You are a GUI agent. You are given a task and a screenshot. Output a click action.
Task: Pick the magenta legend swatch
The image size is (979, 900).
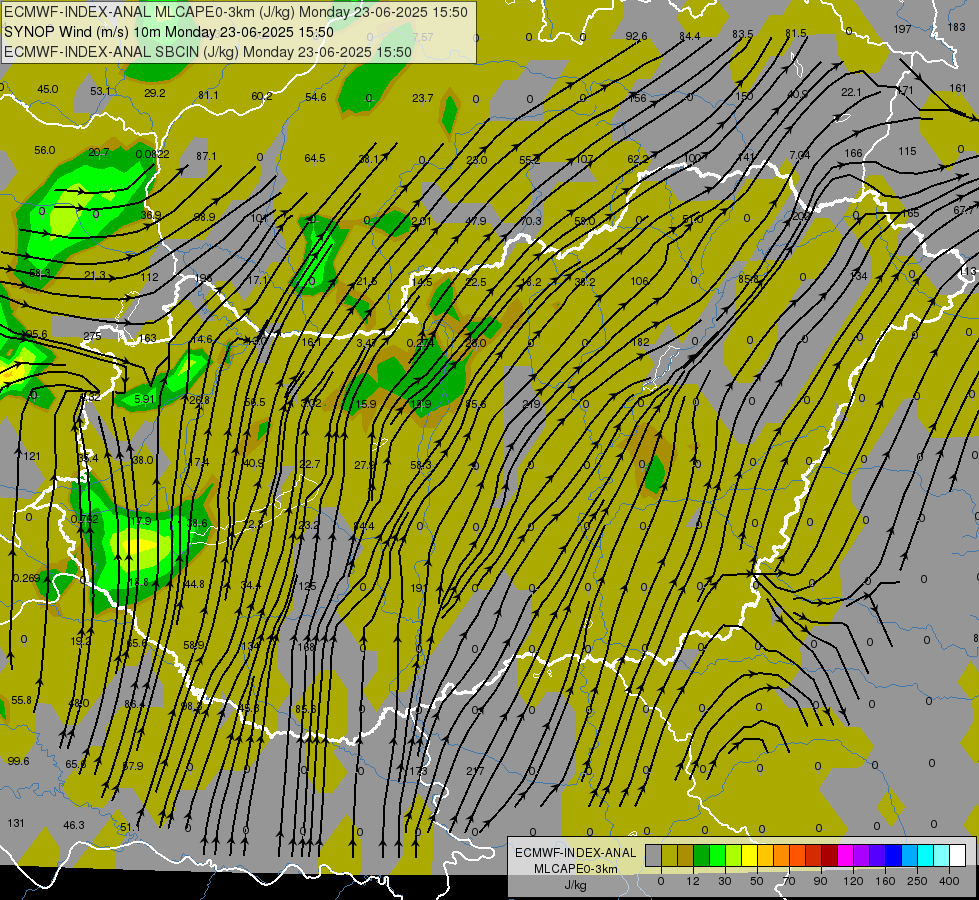pyautogui.click(x=845, y=855)
